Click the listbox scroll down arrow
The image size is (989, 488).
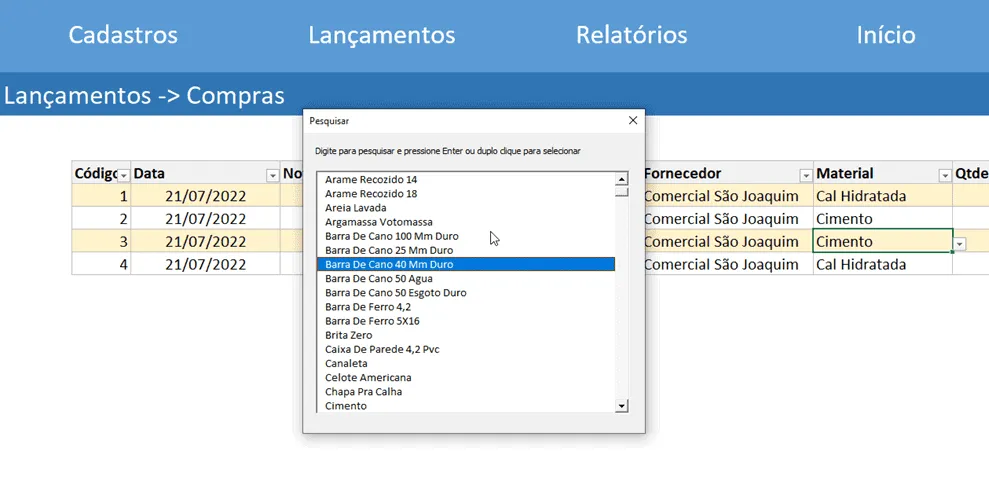point(622,406)
